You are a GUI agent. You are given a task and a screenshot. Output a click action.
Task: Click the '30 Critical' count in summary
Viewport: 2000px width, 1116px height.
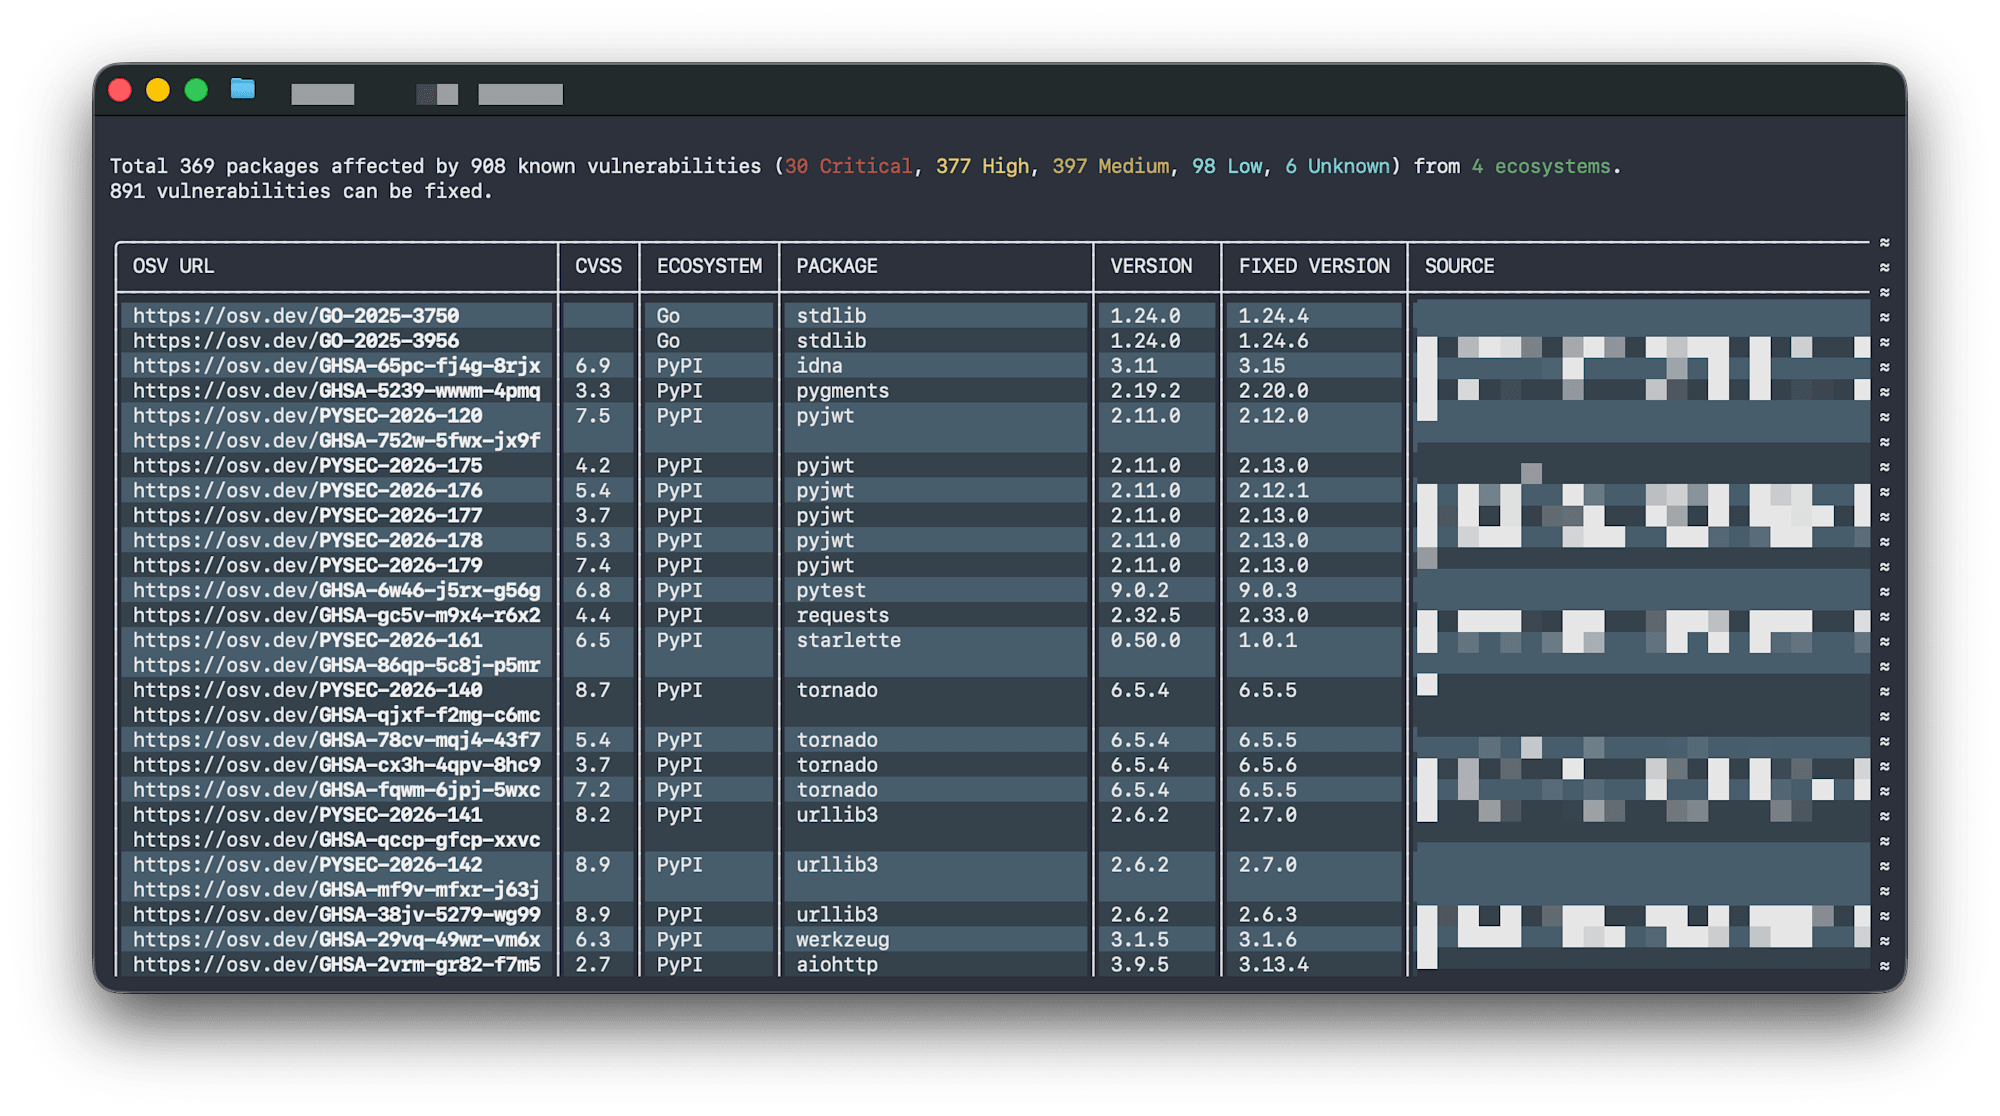tap(848, 167)
